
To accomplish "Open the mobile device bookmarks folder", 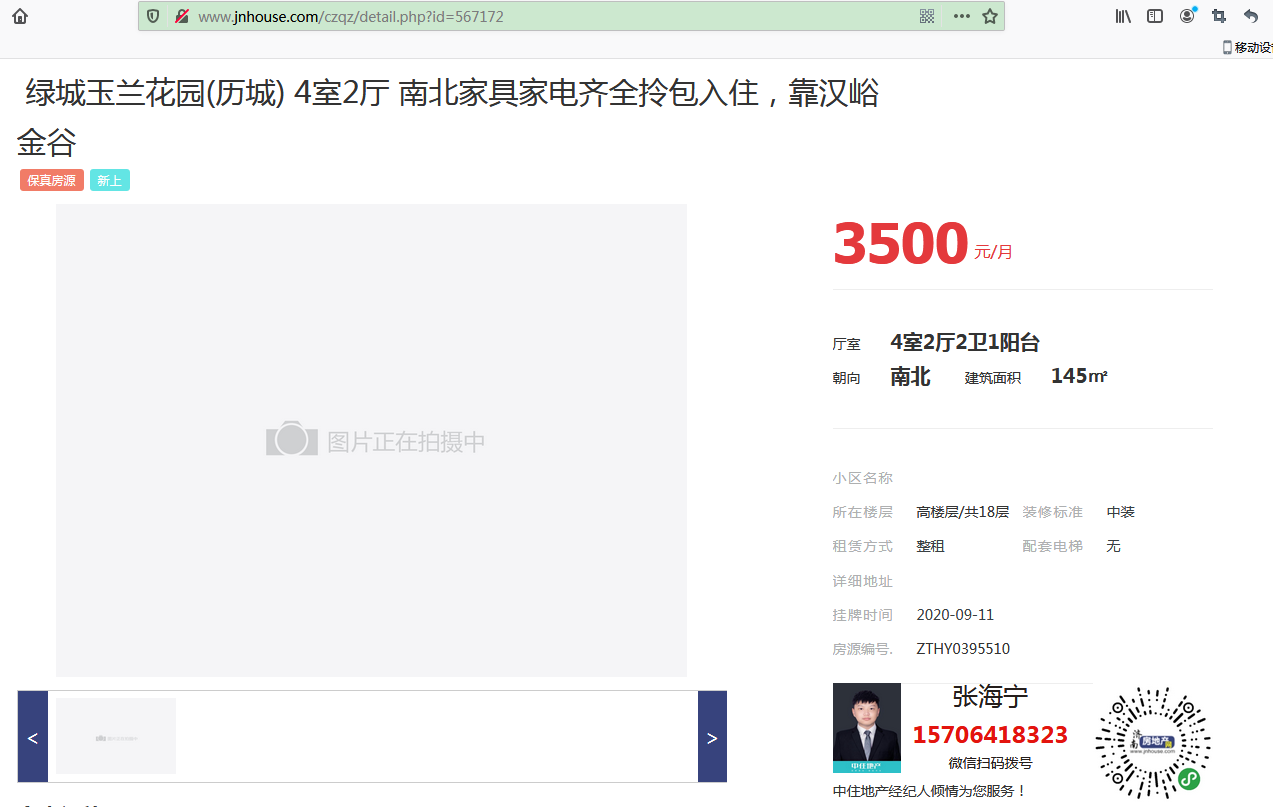I will pyautogui.click(x=1246, y=47).
